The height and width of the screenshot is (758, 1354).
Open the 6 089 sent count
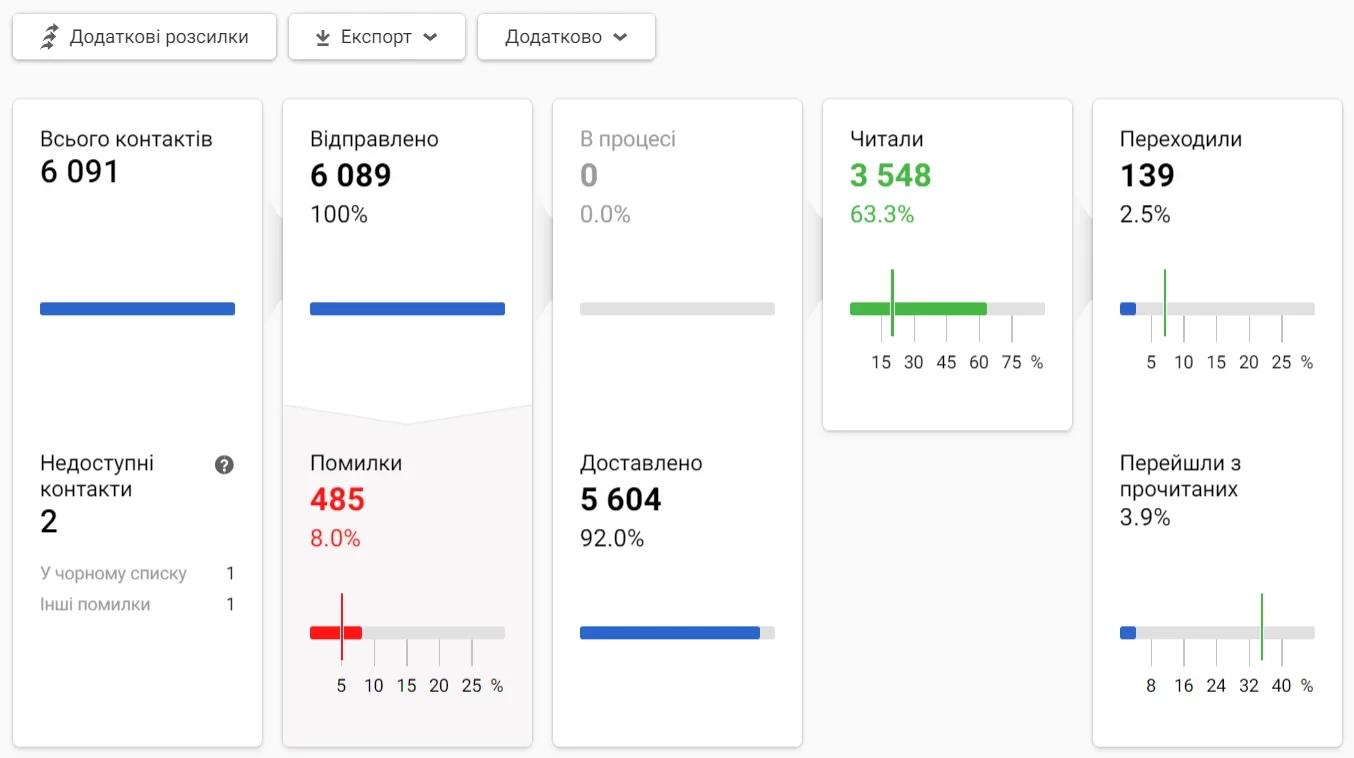[350, 175]
